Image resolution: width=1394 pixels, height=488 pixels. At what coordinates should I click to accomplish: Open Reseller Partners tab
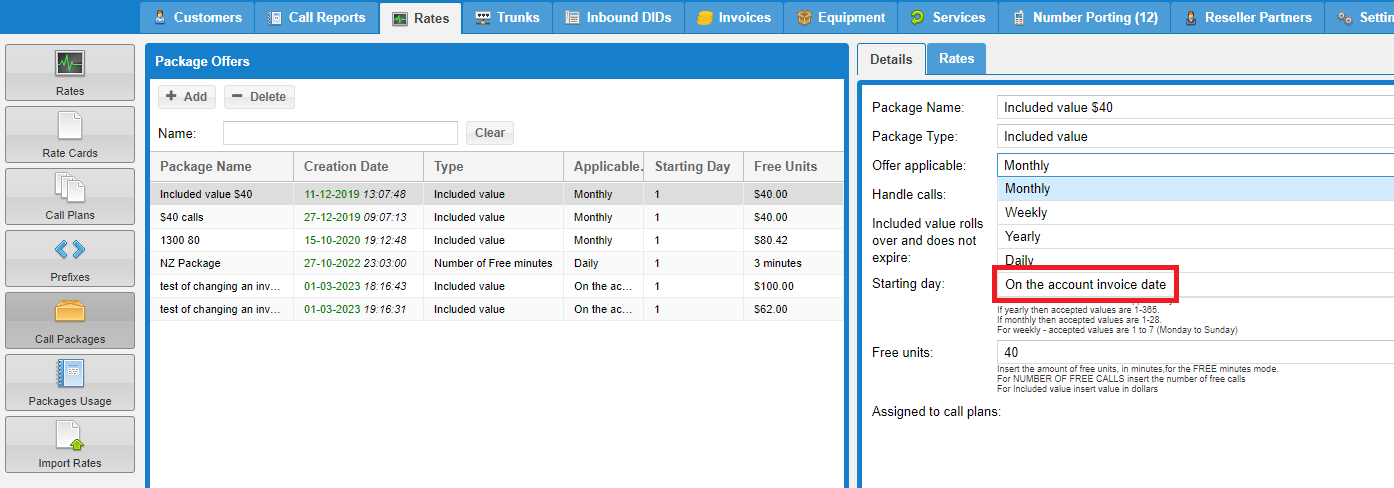click(x=1247, y=17)
